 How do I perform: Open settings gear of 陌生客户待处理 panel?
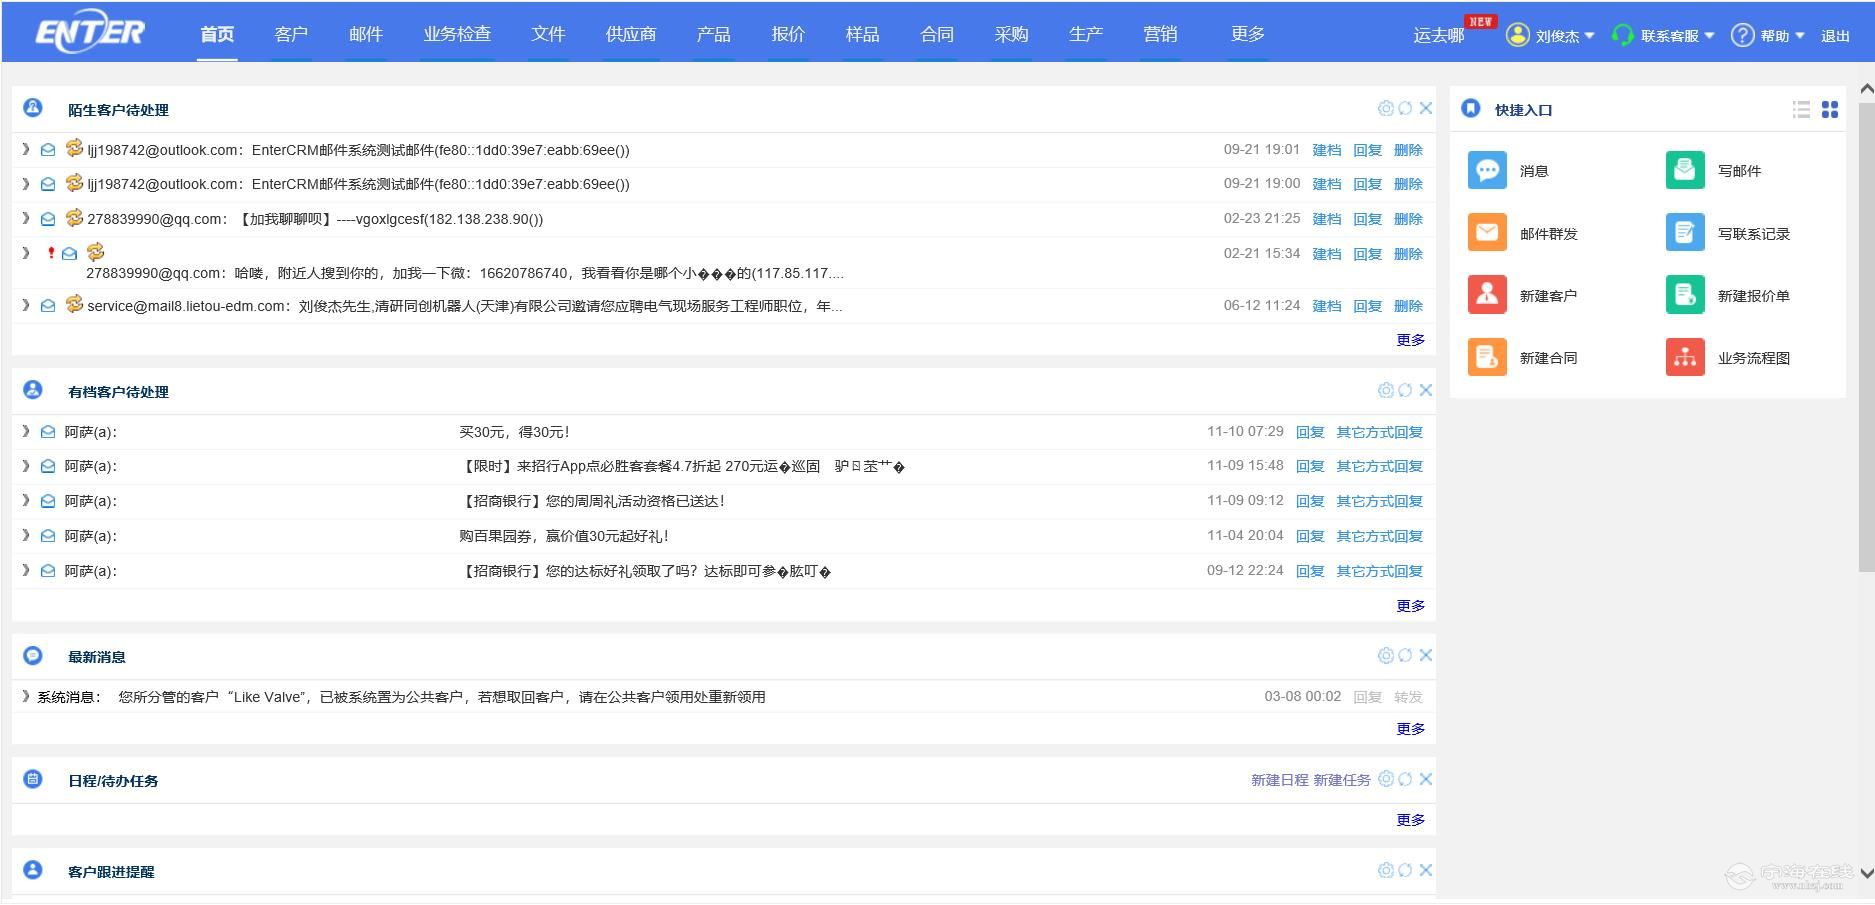1386,108
